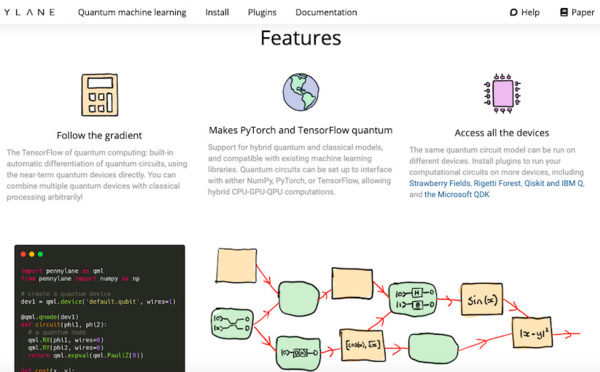Image resolution: width=600 pixels, height=372 pixels.
Task: Follow the Microsoft QDK link
Action: pyautogui.click(x=457, y=194)
